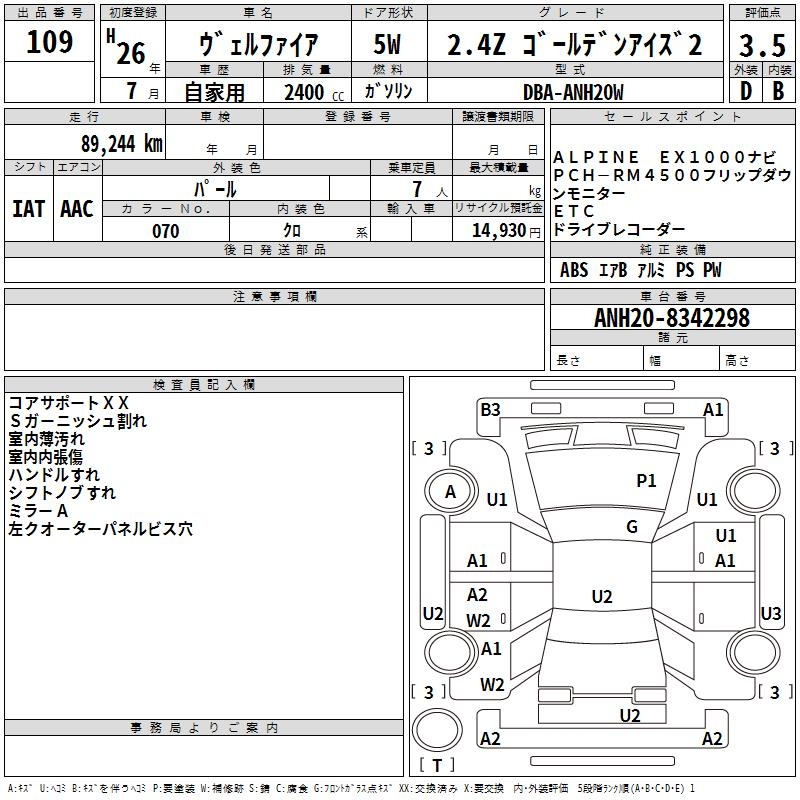Select the note 室内薄汚れ
The width and height of the screenshot is (800, 800).
point(46,439)
